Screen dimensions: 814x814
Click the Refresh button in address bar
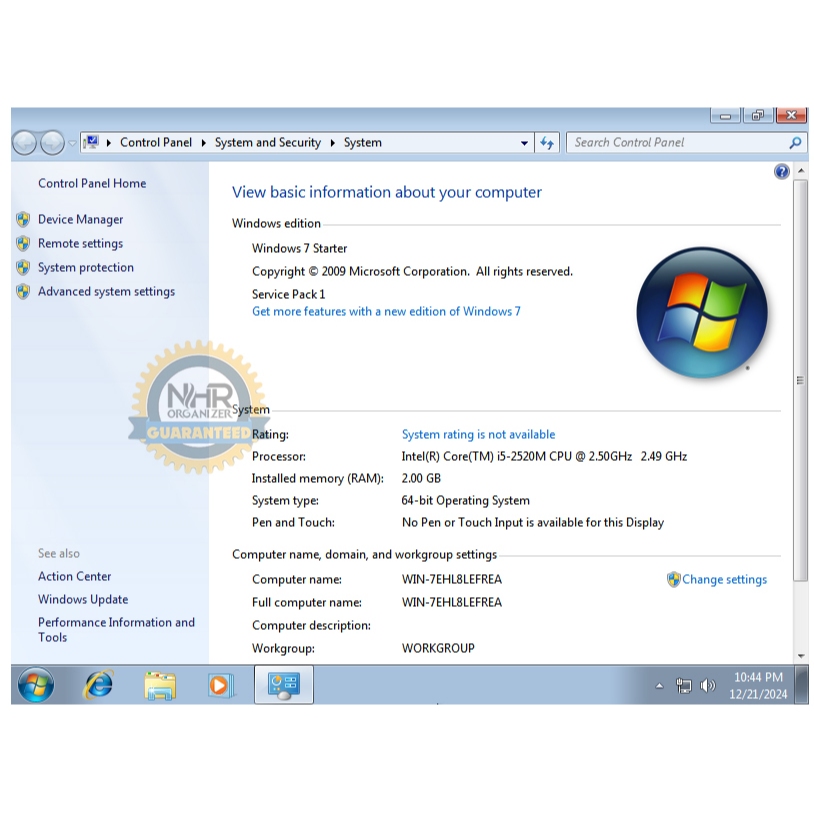[547, 142]
